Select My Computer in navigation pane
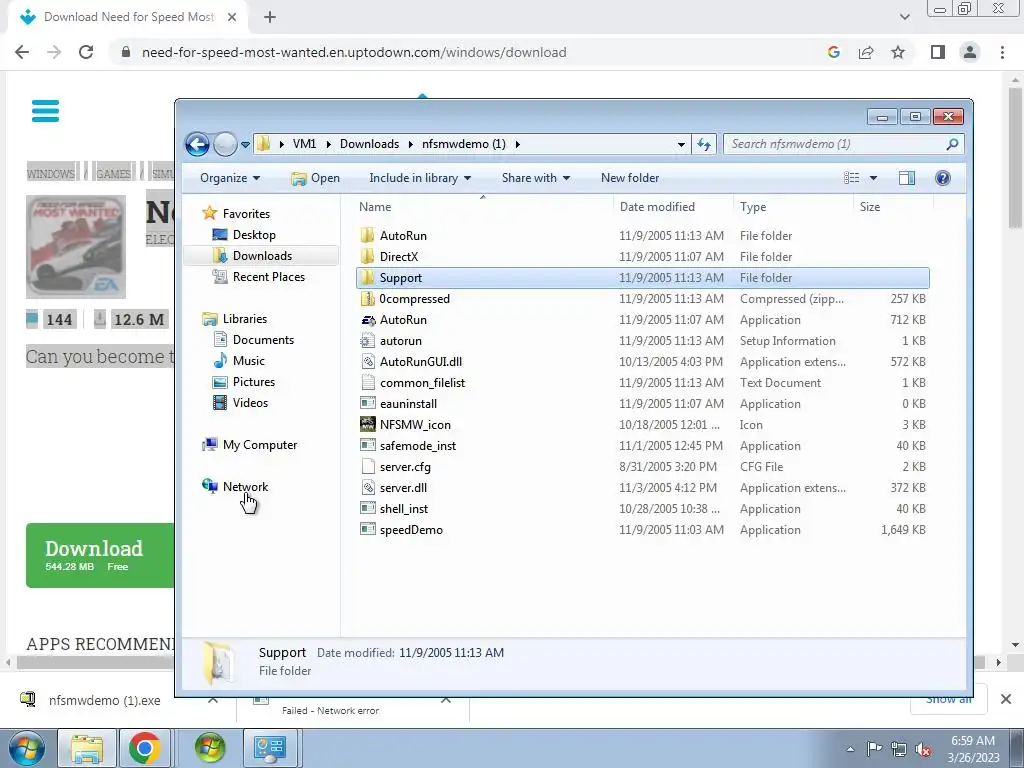 pos(259,445)
